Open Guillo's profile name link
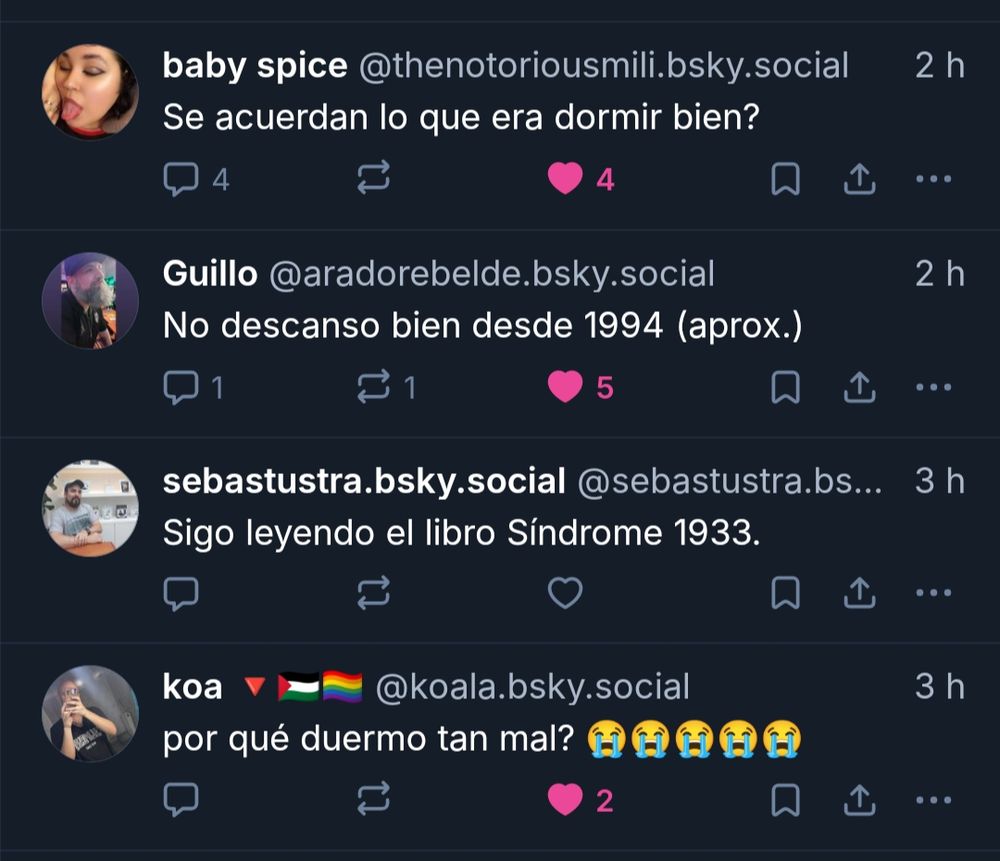This screenshot has width=1000, height=861. (210, 274)
